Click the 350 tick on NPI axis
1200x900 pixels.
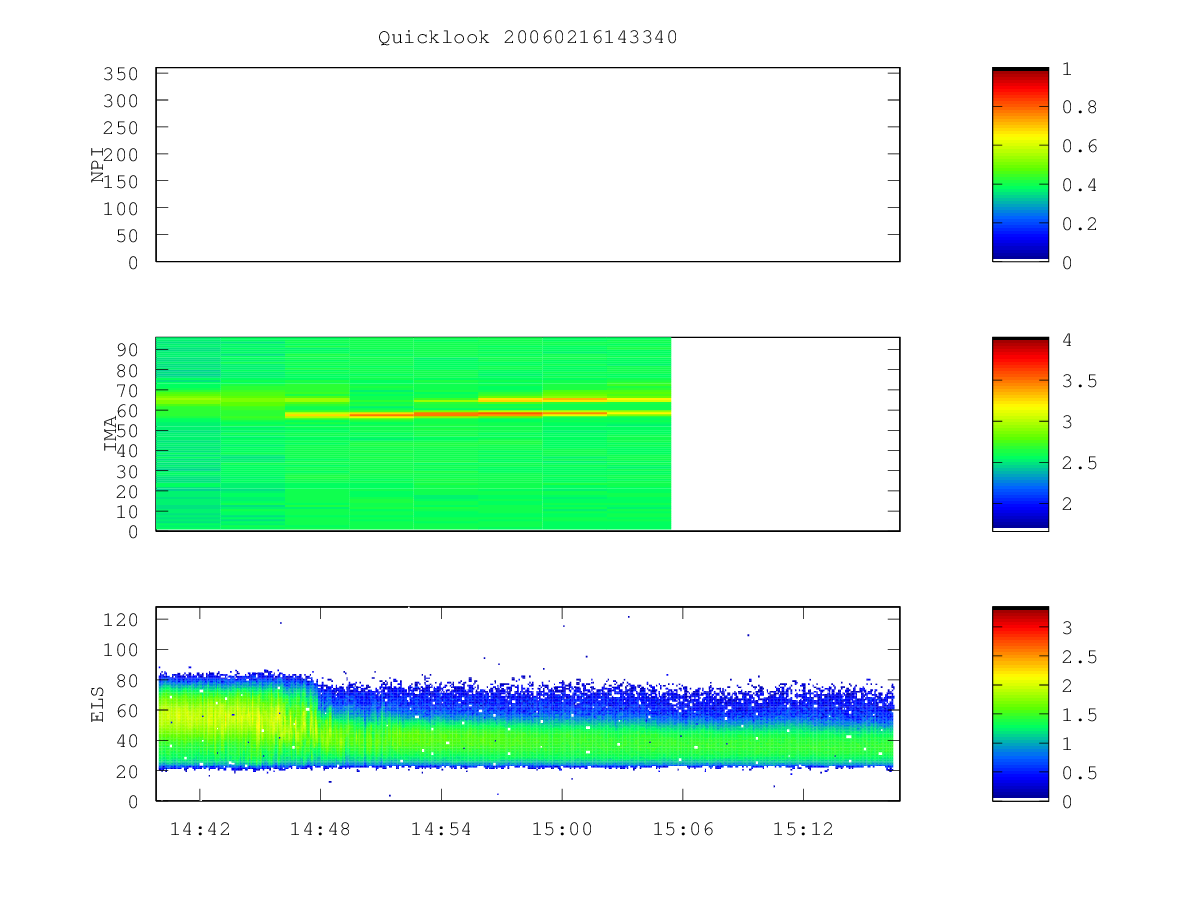[123, 74]
